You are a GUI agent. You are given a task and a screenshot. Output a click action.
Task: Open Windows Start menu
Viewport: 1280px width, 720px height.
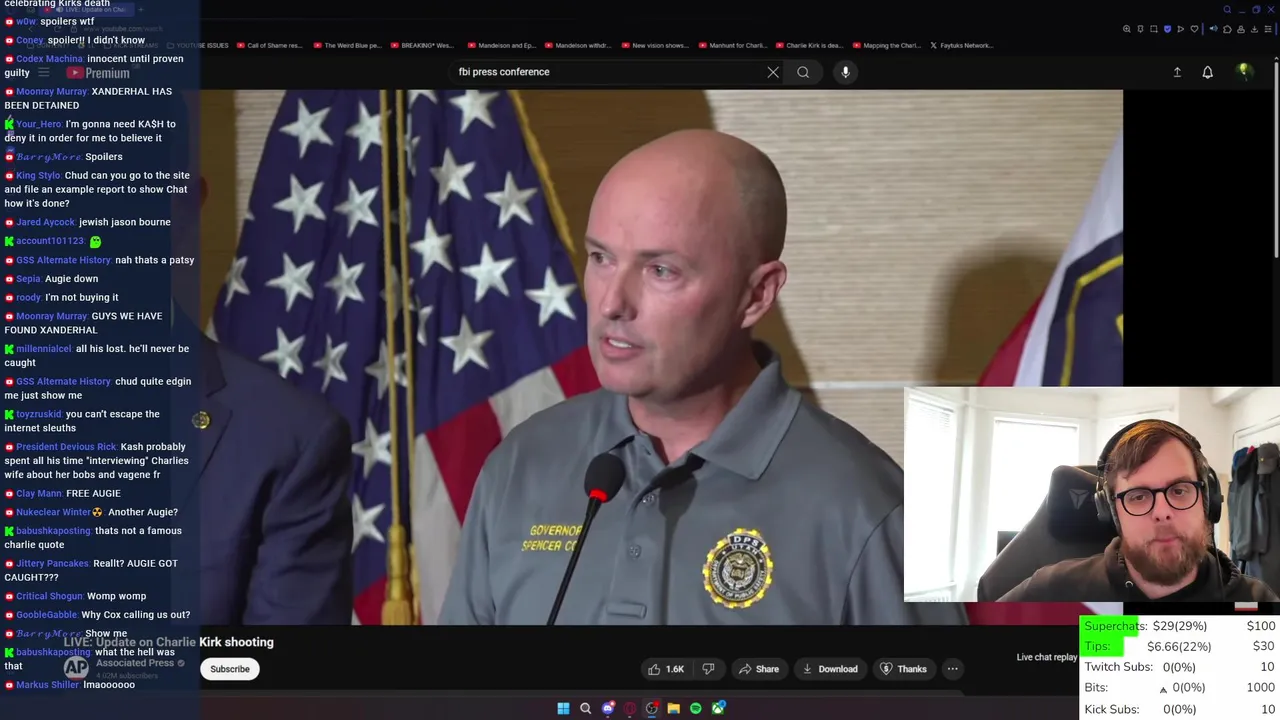(x=563, y=708)
